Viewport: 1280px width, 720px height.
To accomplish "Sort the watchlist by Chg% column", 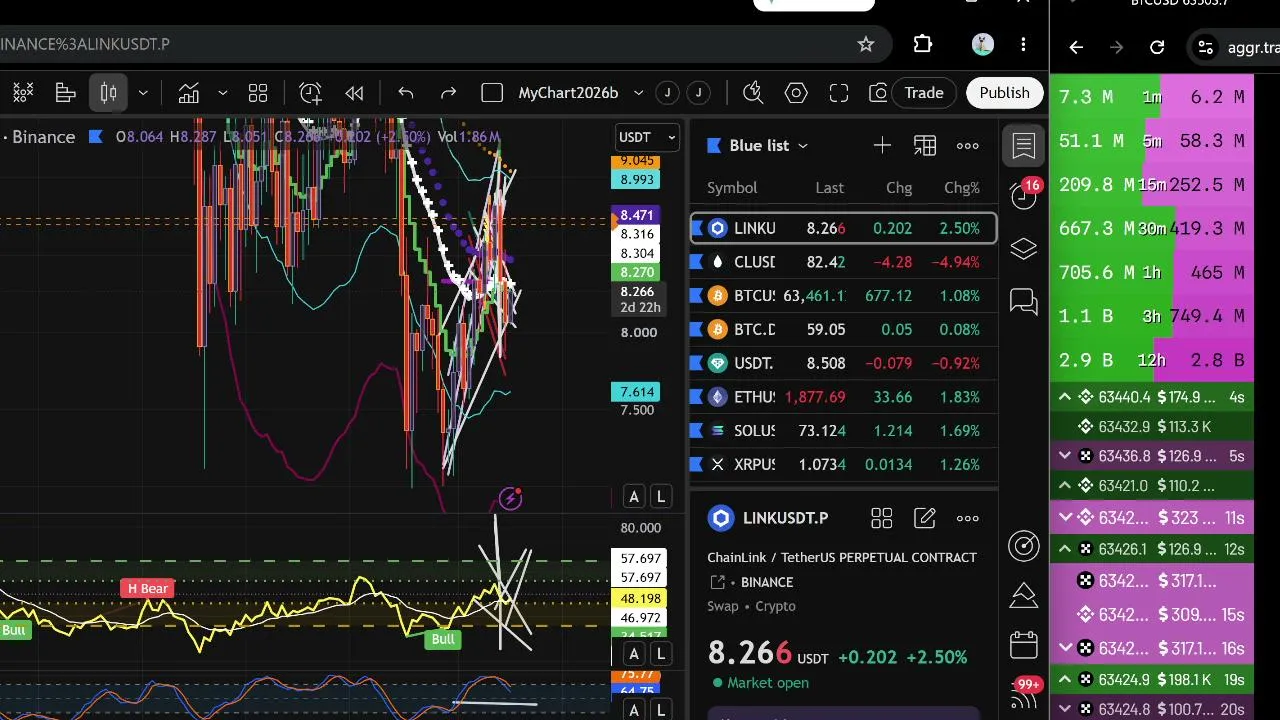I will click(x=962, y=188).
